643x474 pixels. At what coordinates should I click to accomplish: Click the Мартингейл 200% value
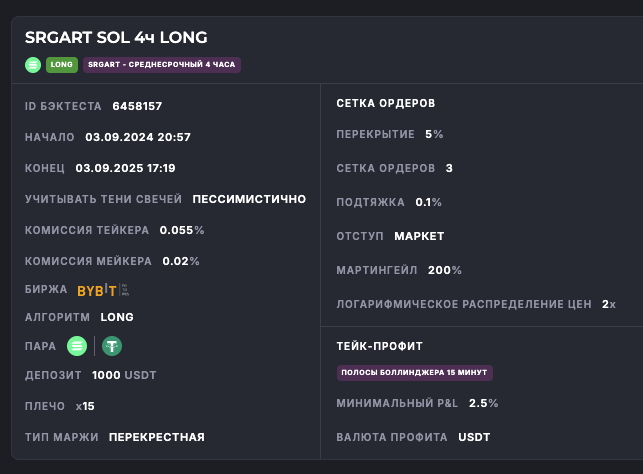444,270
